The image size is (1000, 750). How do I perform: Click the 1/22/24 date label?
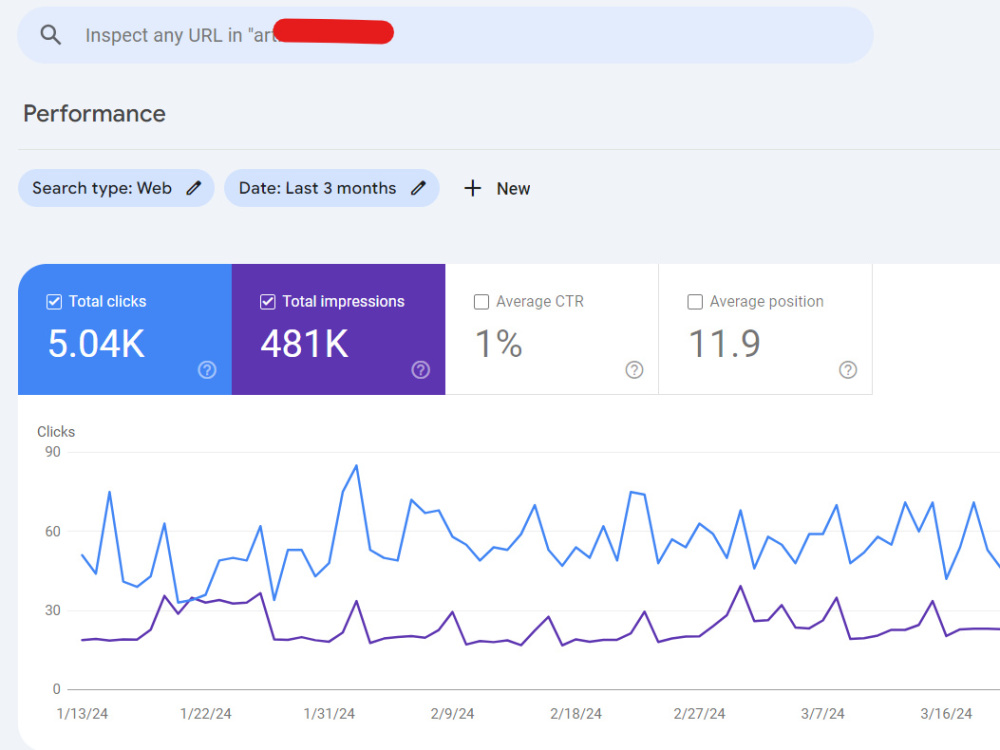[x=205, y=714]
